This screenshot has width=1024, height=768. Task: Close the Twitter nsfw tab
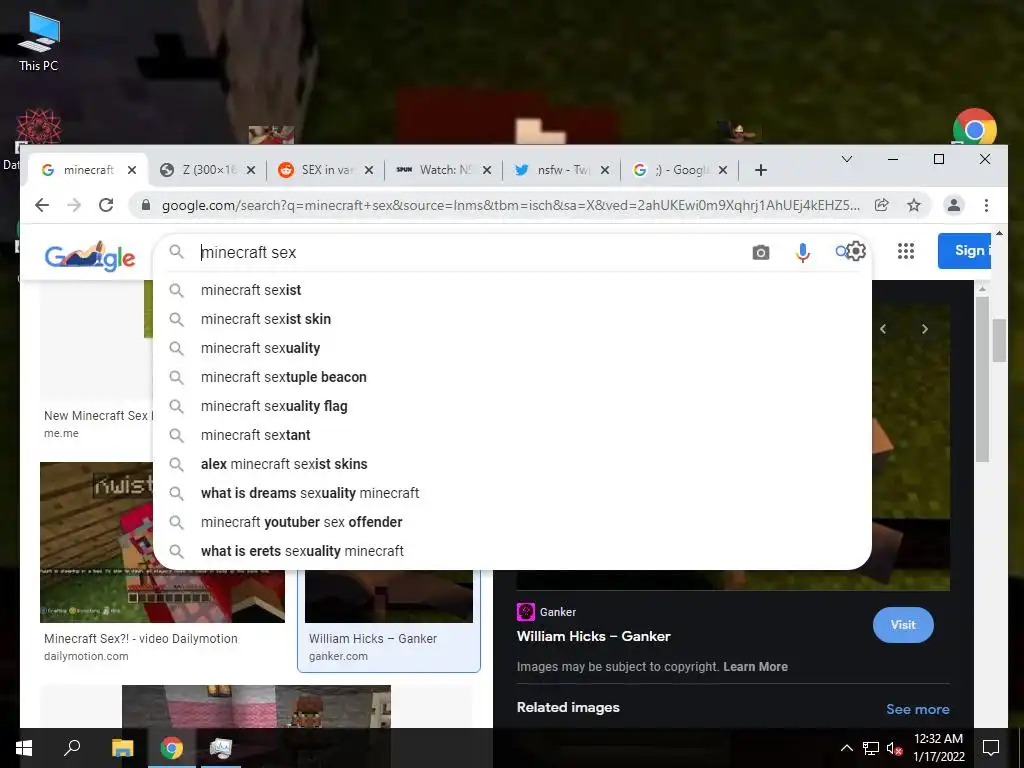tap(605, 170)
